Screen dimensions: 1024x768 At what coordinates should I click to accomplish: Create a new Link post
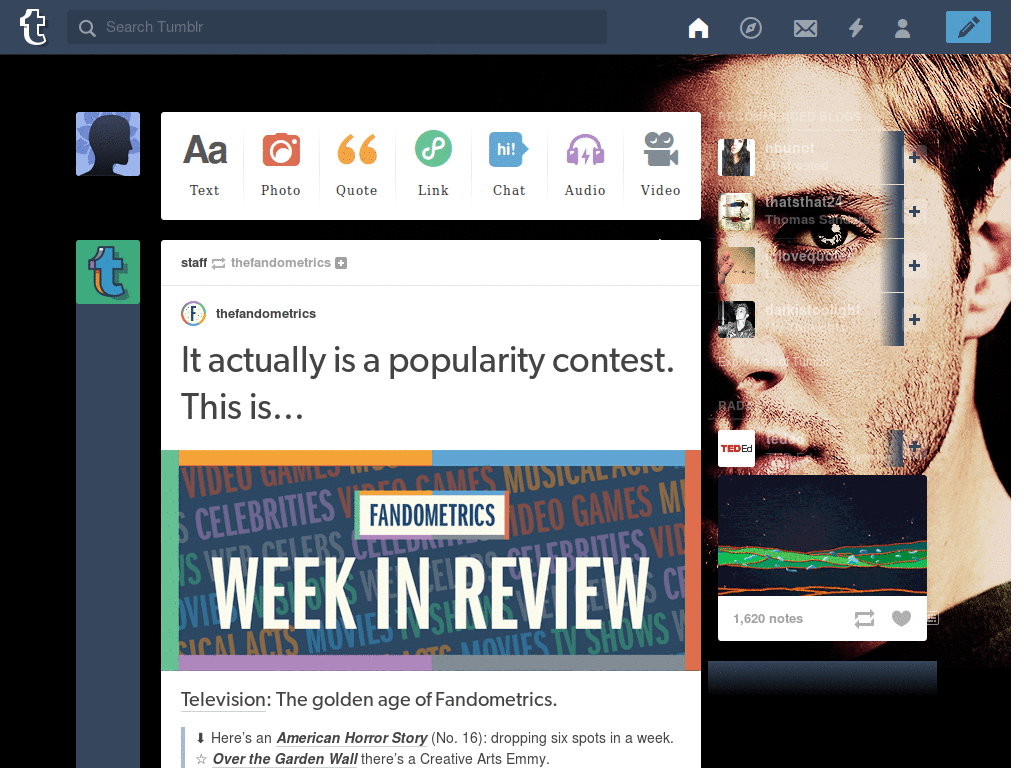pos(433,165)
